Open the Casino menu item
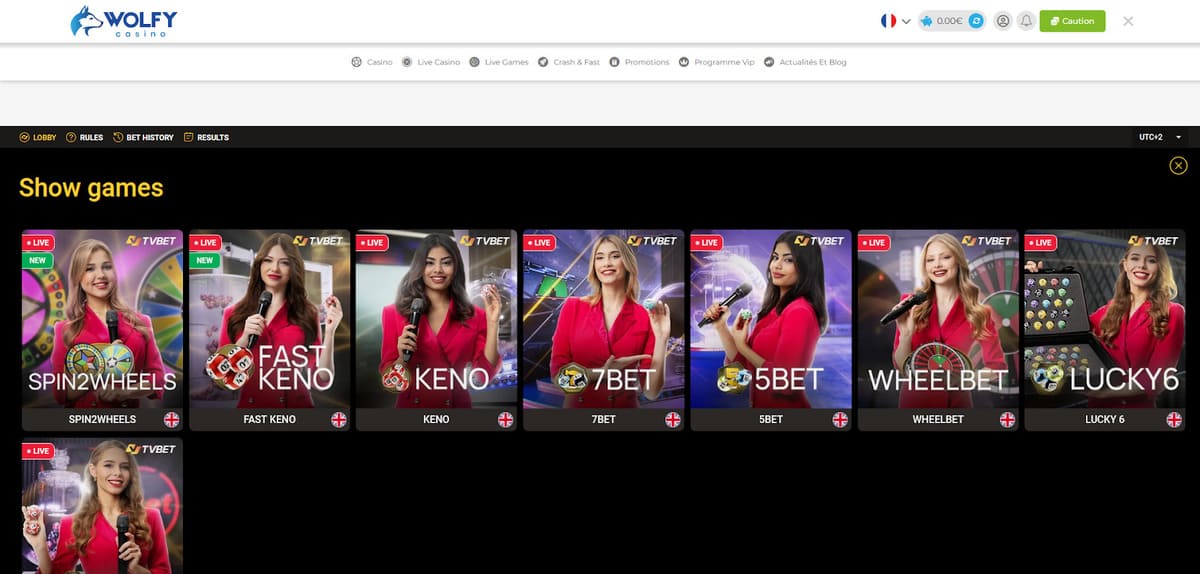The image size is (1200, 574). 372,62
